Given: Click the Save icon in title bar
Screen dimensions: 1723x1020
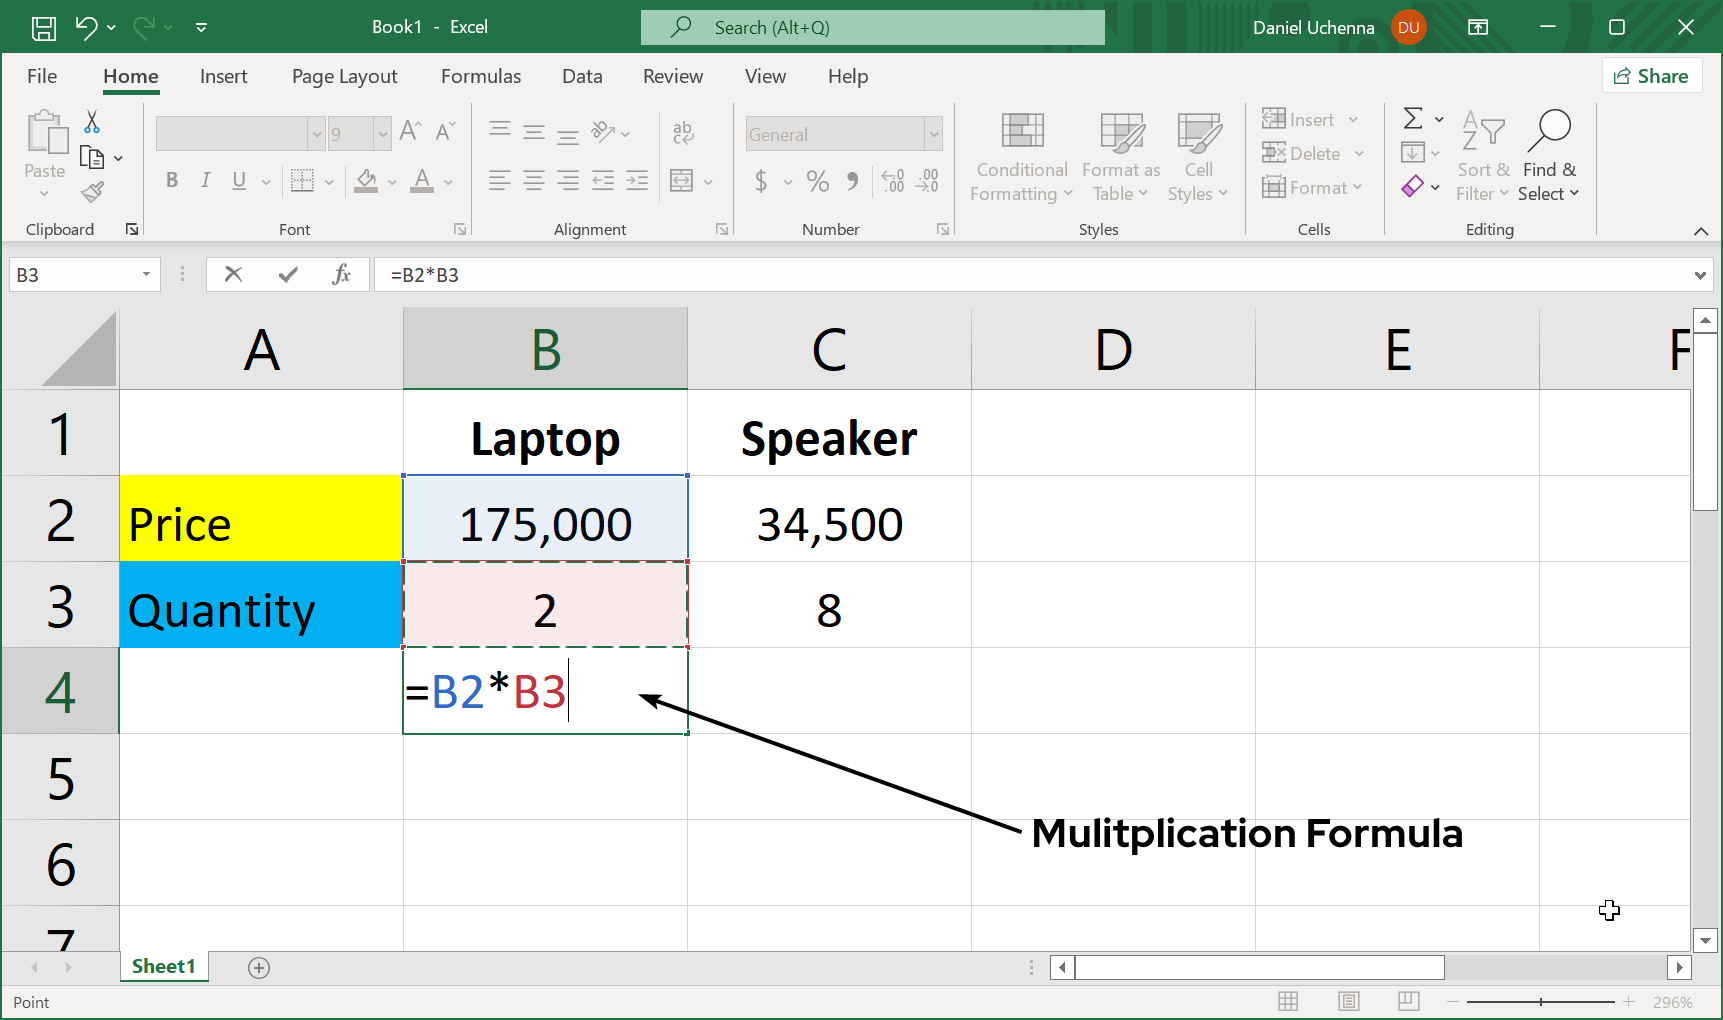Looking at the screenshot, I should tap(44, 28).
